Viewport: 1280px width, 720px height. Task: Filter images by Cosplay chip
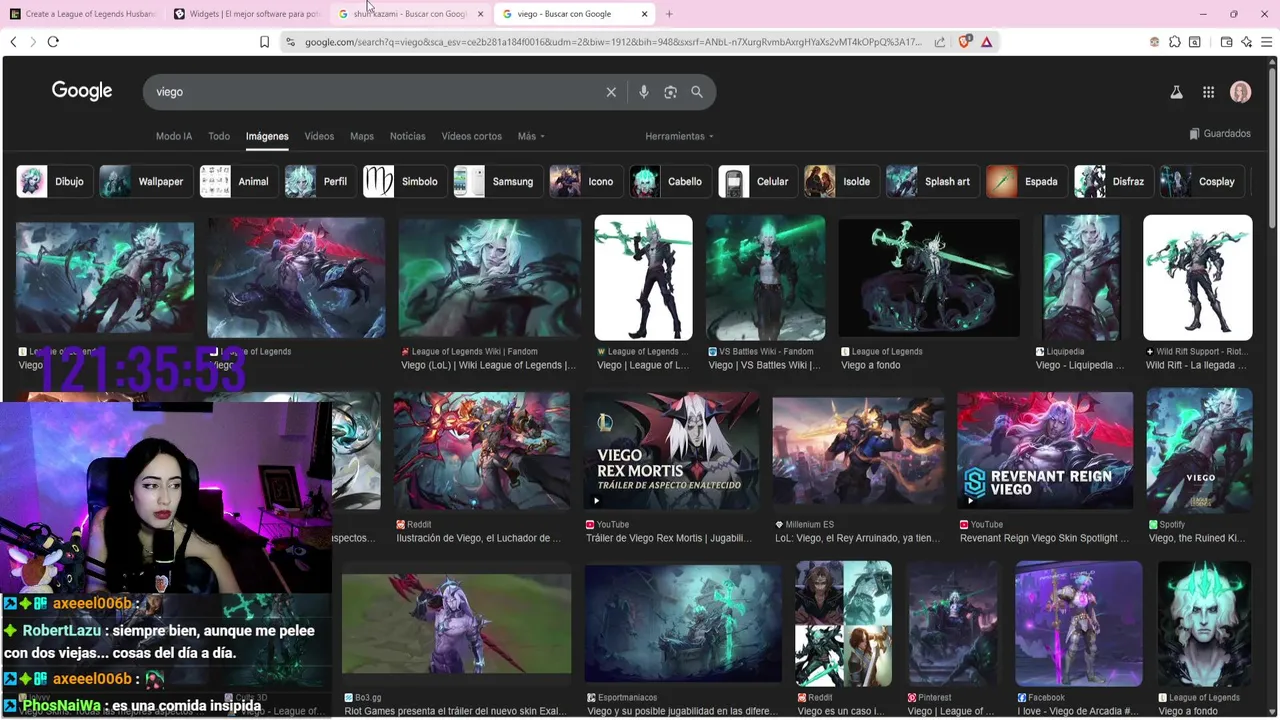pos(1201,182)
